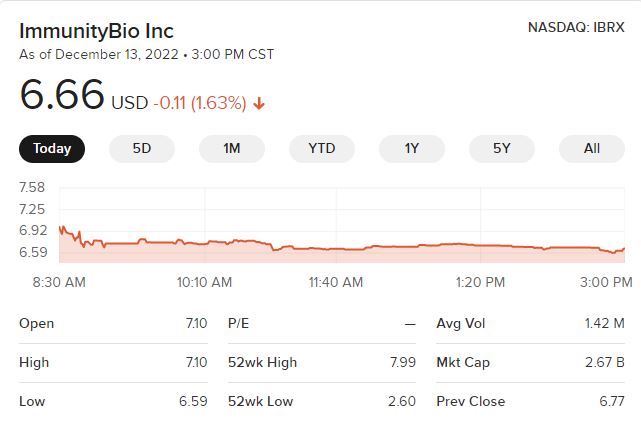This screenshot has width=641, height=436.
Task: Switch to the 5D chart range
Action: pos(142,149)
